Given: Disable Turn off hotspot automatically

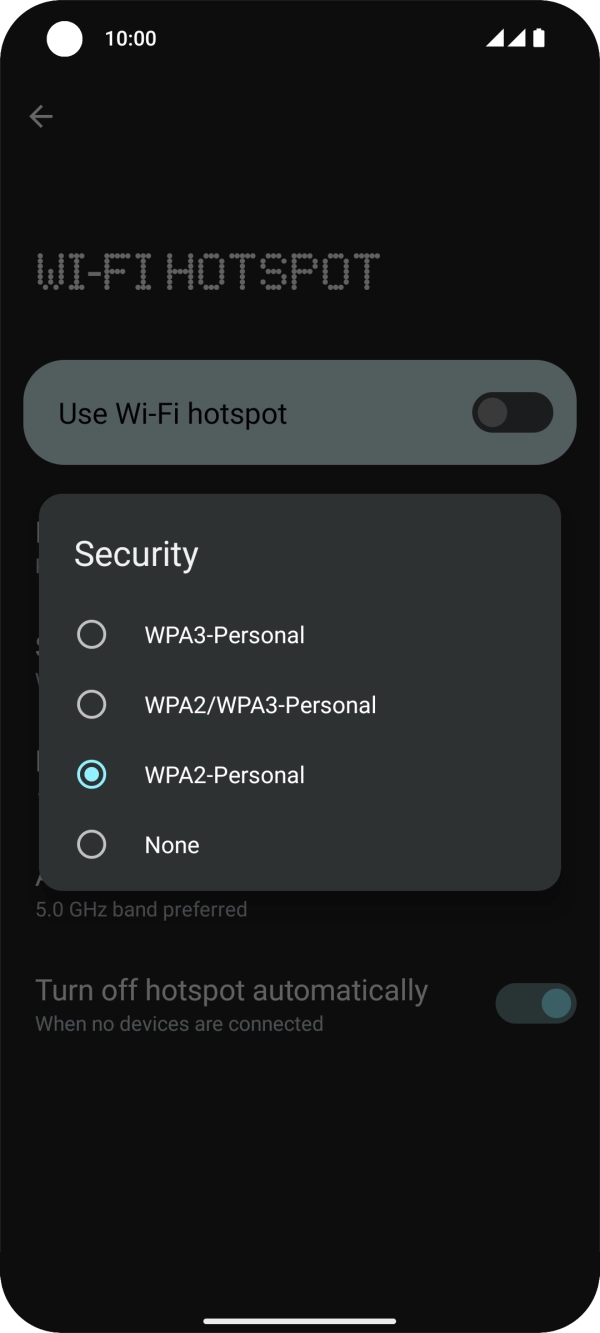Looking at the screenshot, I should coord(535,1003).
